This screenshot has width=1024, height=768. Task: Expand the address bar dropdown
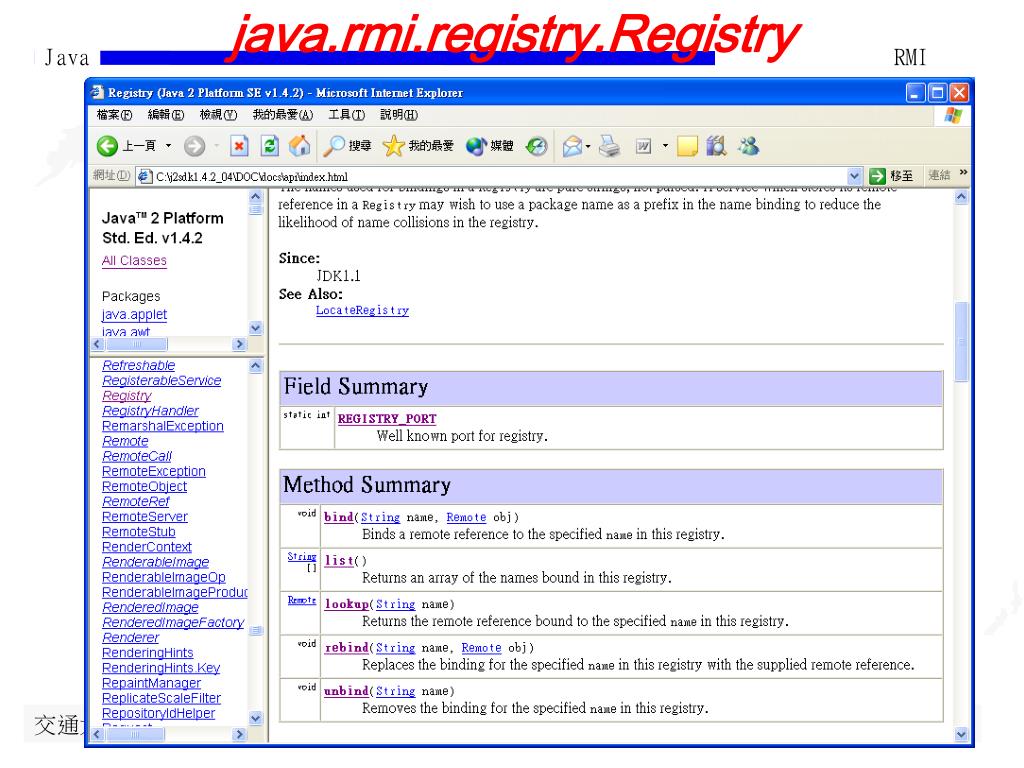[x=854, y=176]
